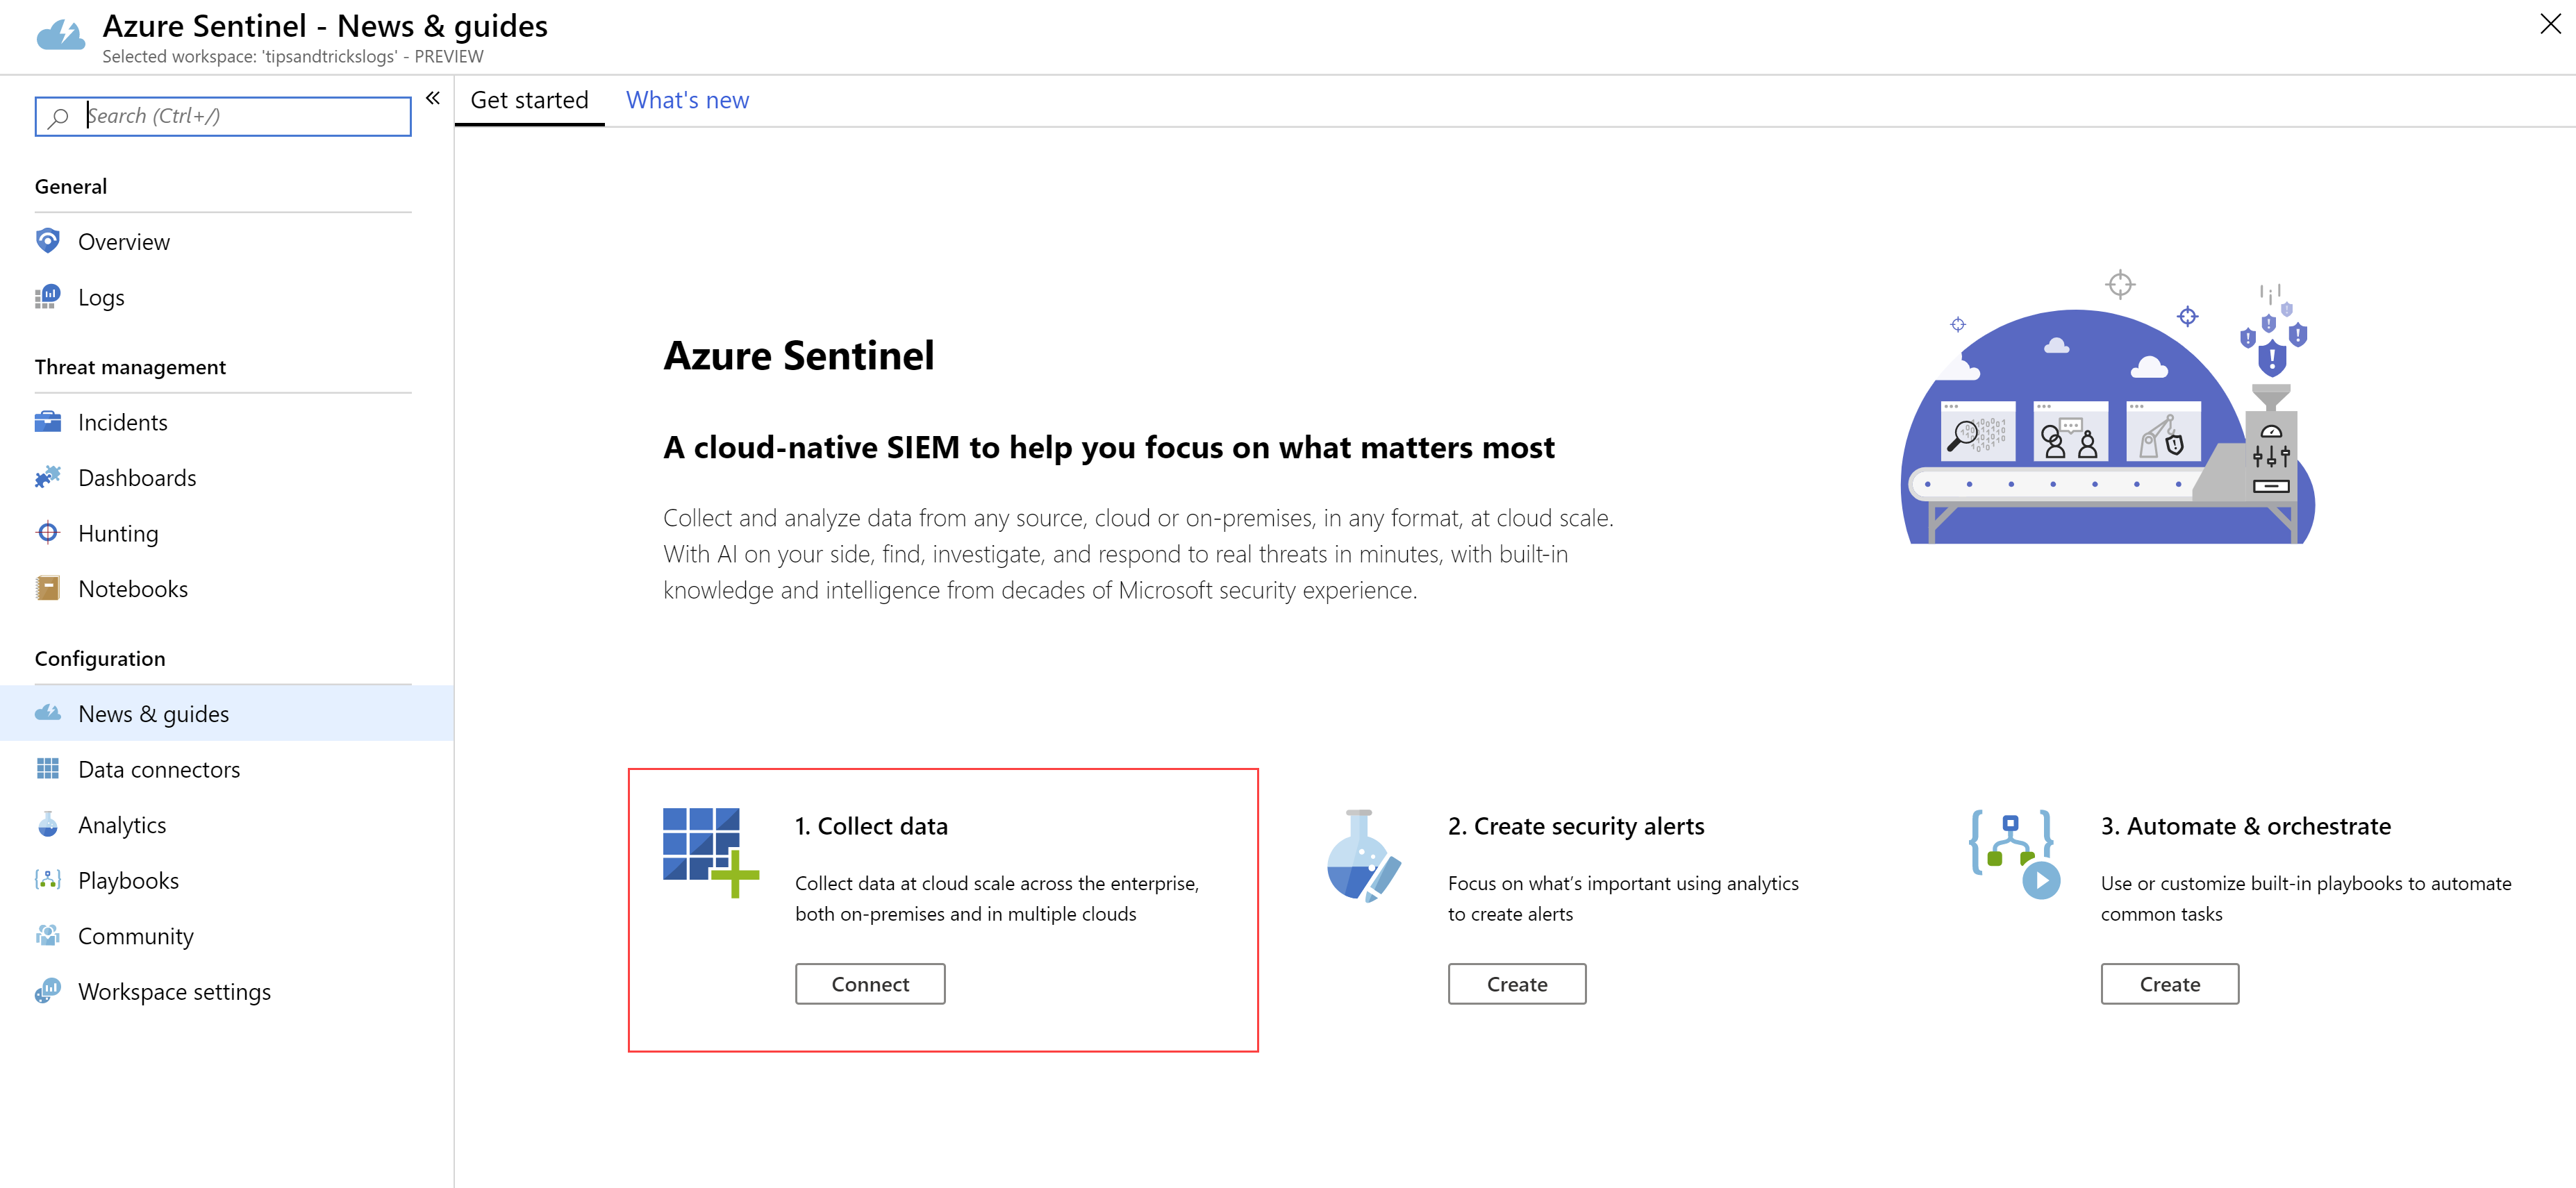Click the Logs chart icon
This screenshot has height=1188, width=2576.
coord(47,297)
